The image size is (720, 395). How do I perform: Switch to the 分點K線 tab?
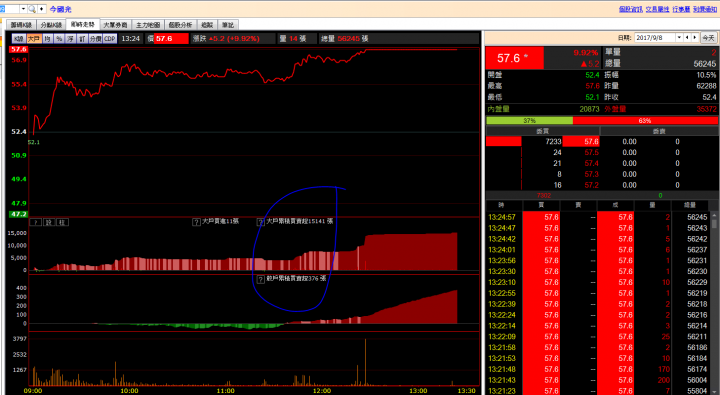(x=51, y=25)
